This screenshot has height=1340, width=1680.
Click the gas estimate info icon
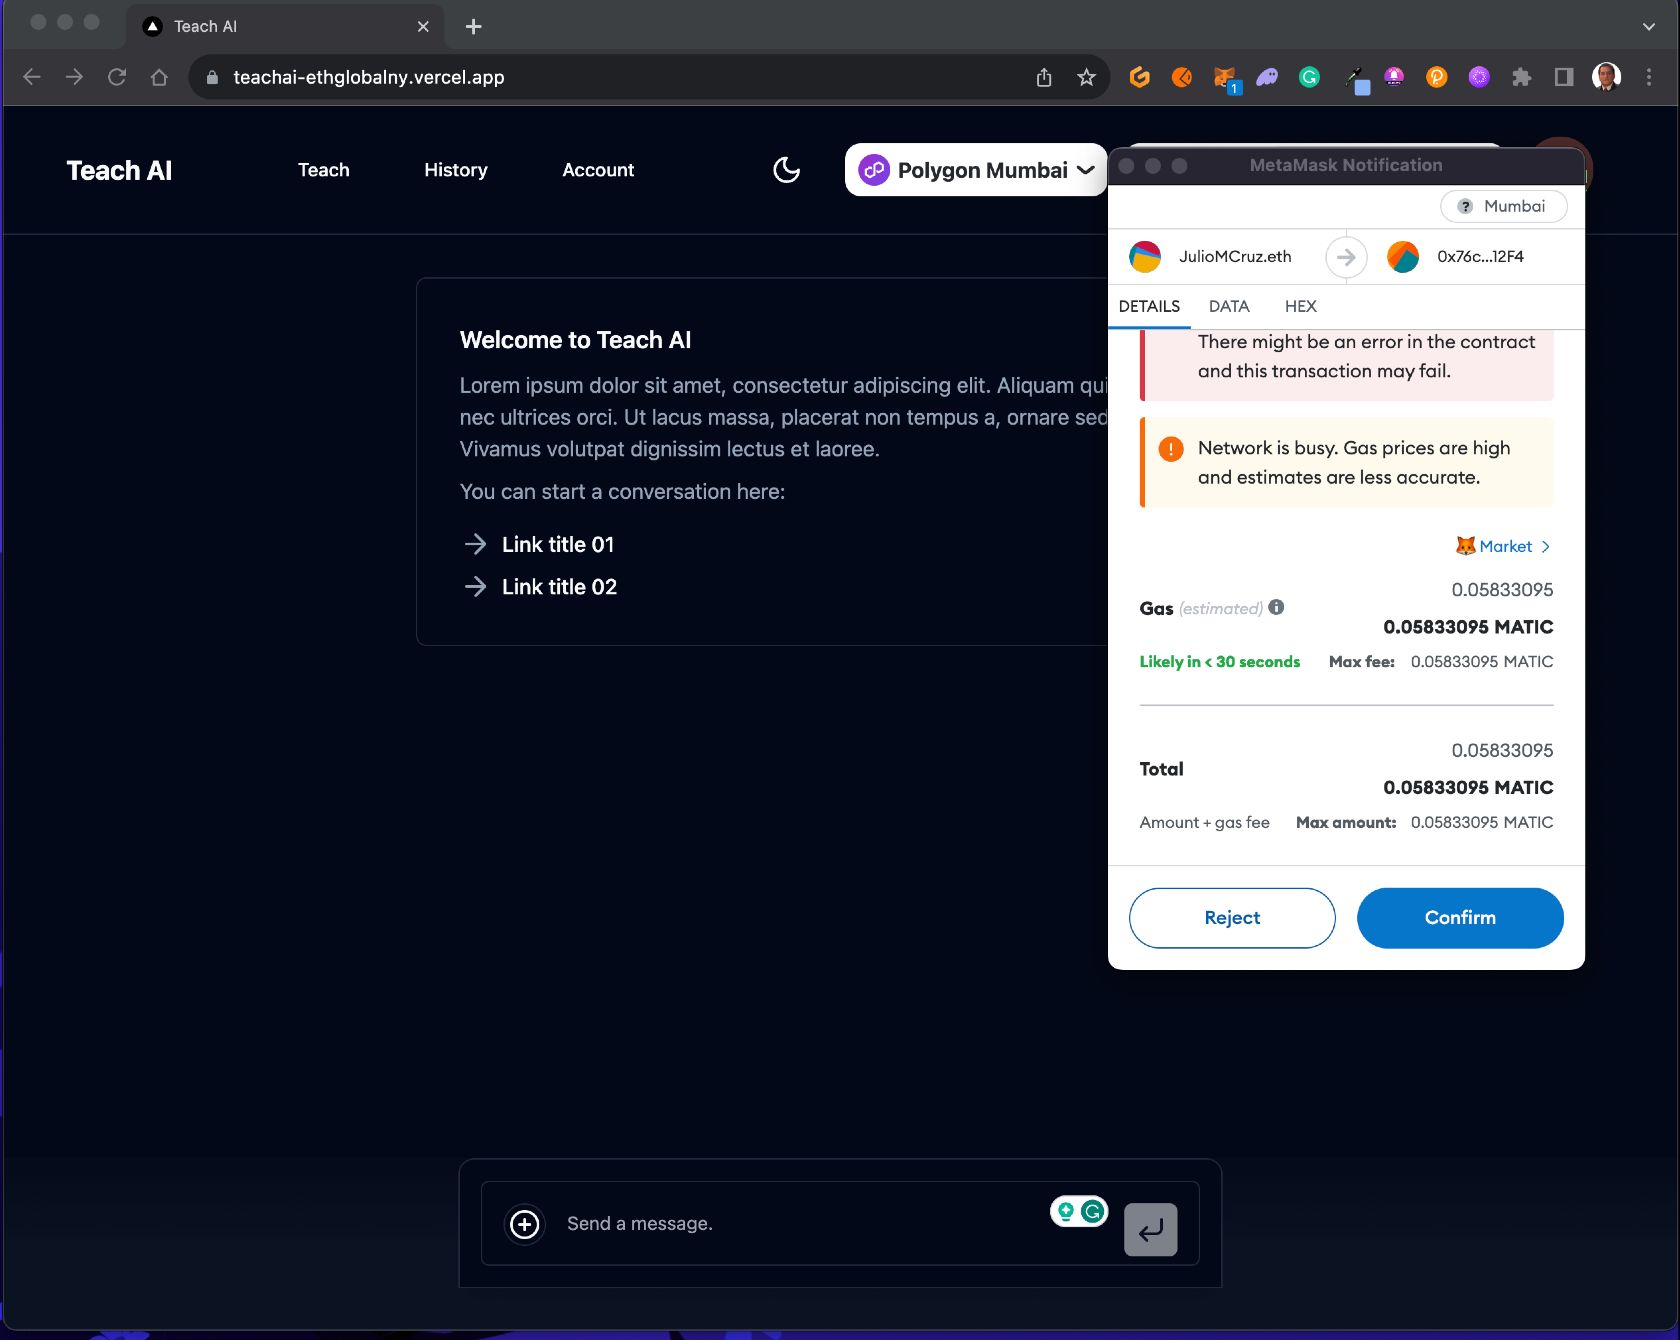coord(1276,607)
